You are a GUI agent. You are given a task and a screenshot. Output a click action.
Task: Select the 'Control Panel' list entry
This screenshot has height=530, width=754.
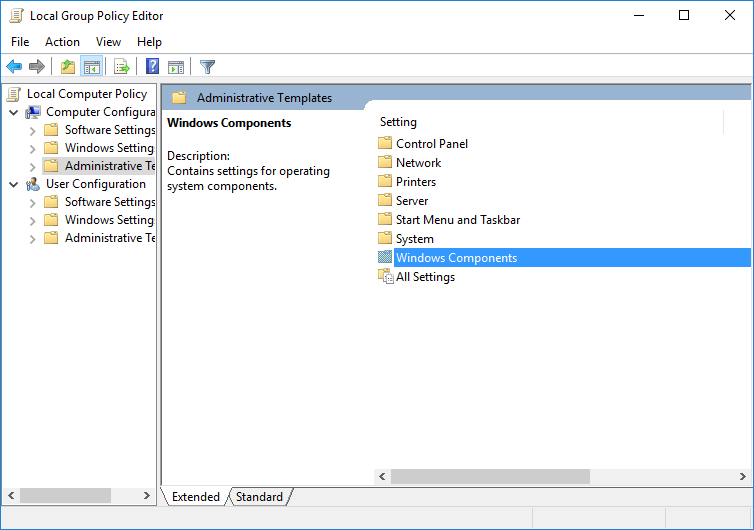[x=432, y=144]
